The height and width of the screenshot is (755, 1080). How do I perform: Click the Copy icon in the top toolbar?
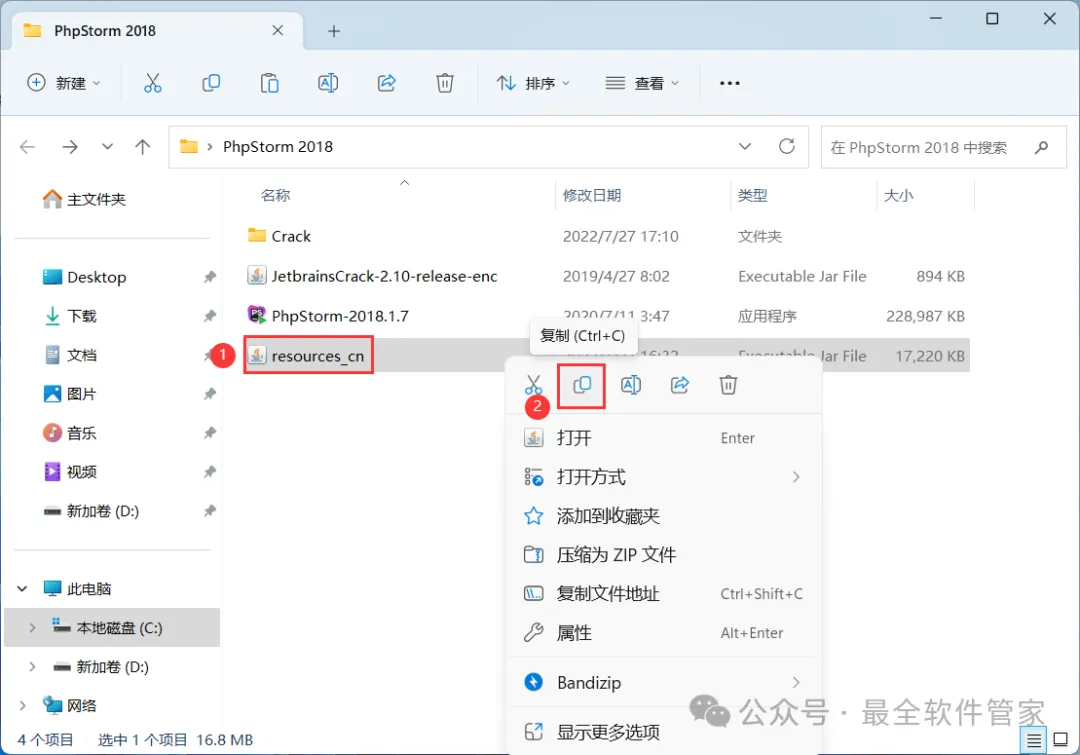coord(211,83)
